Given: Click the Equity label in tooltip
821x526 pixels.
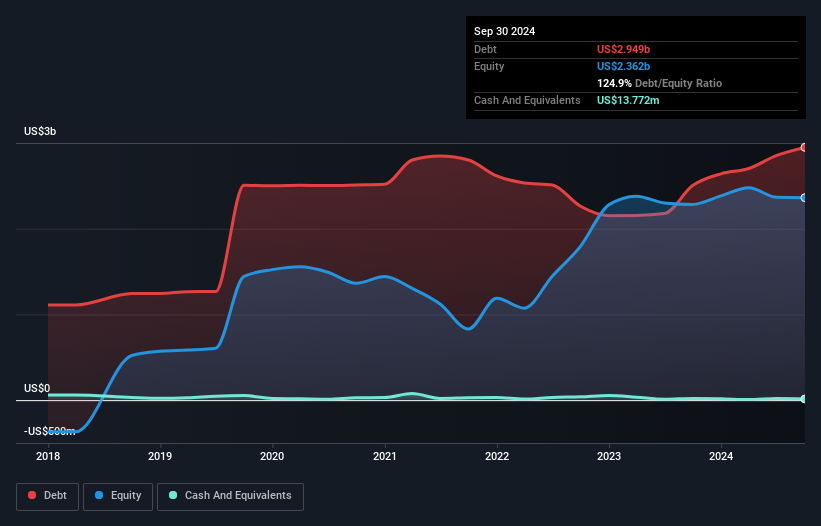Looking at the screenshot, I should point(489,66).
